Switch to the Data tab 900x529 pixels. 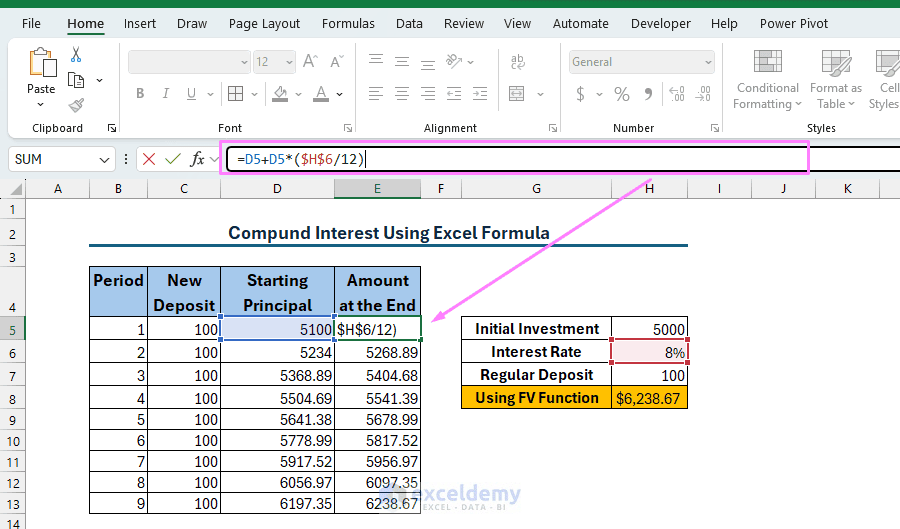tap(409, 24)
